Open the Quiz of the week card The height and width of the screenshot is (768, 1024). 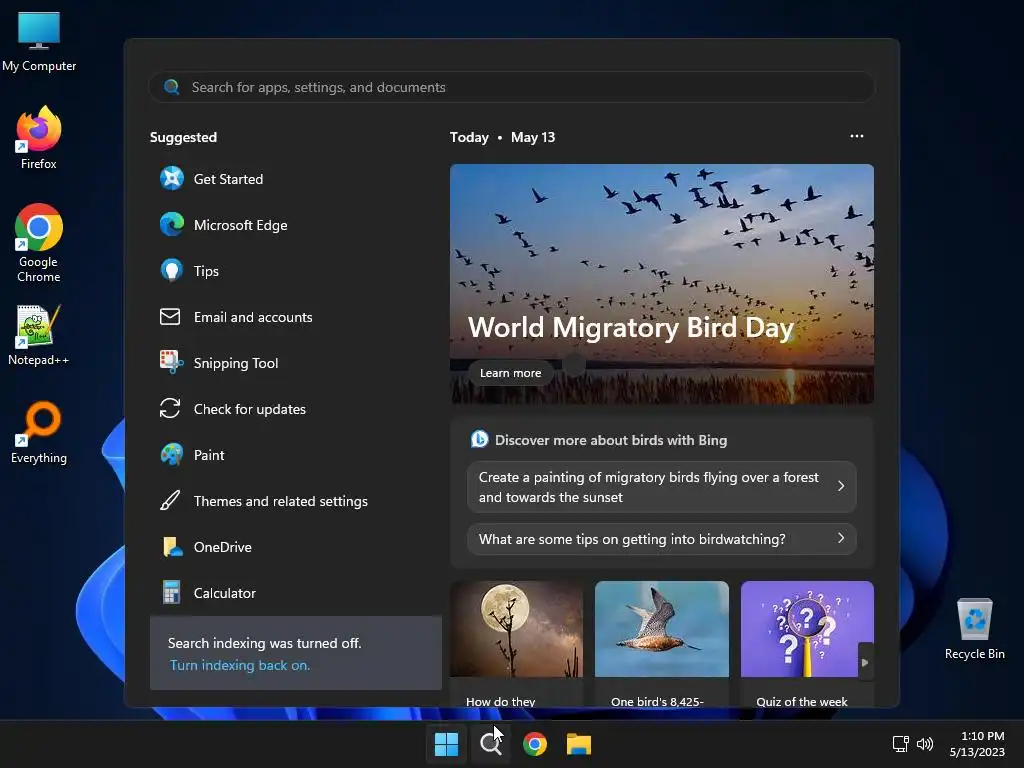(807, 643)
